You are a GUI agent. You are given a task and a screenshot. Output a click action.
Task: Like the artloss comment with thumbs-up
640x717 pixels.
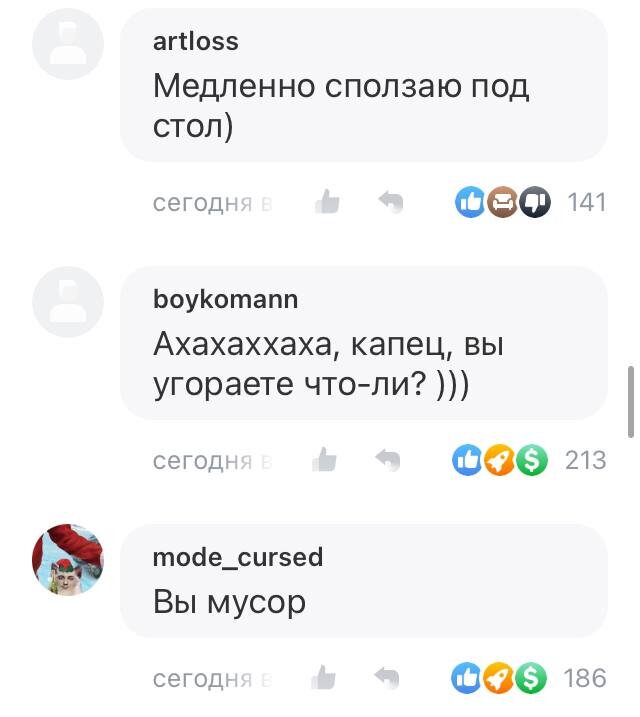coord(327,202)
